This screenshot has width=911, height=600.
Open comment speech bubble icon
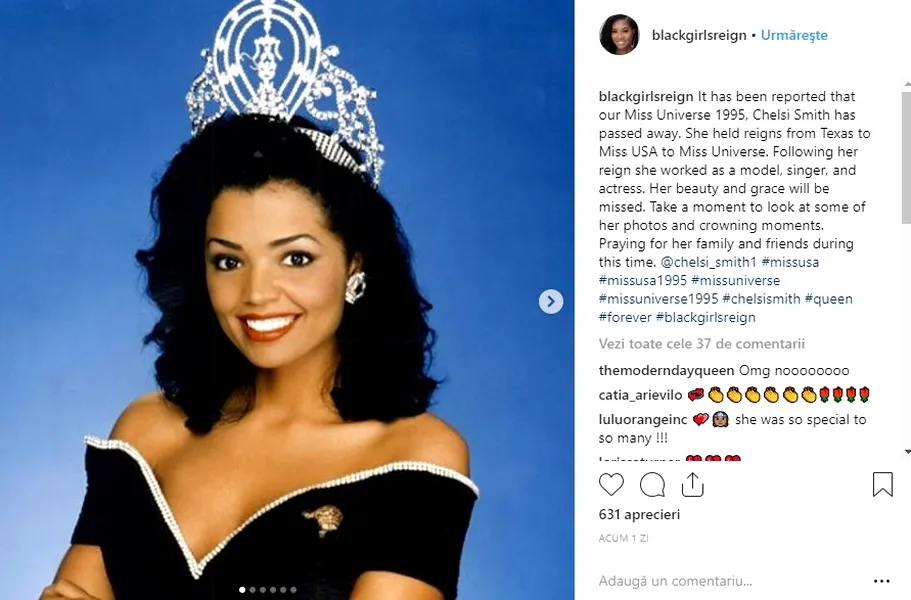coord(652,484)
